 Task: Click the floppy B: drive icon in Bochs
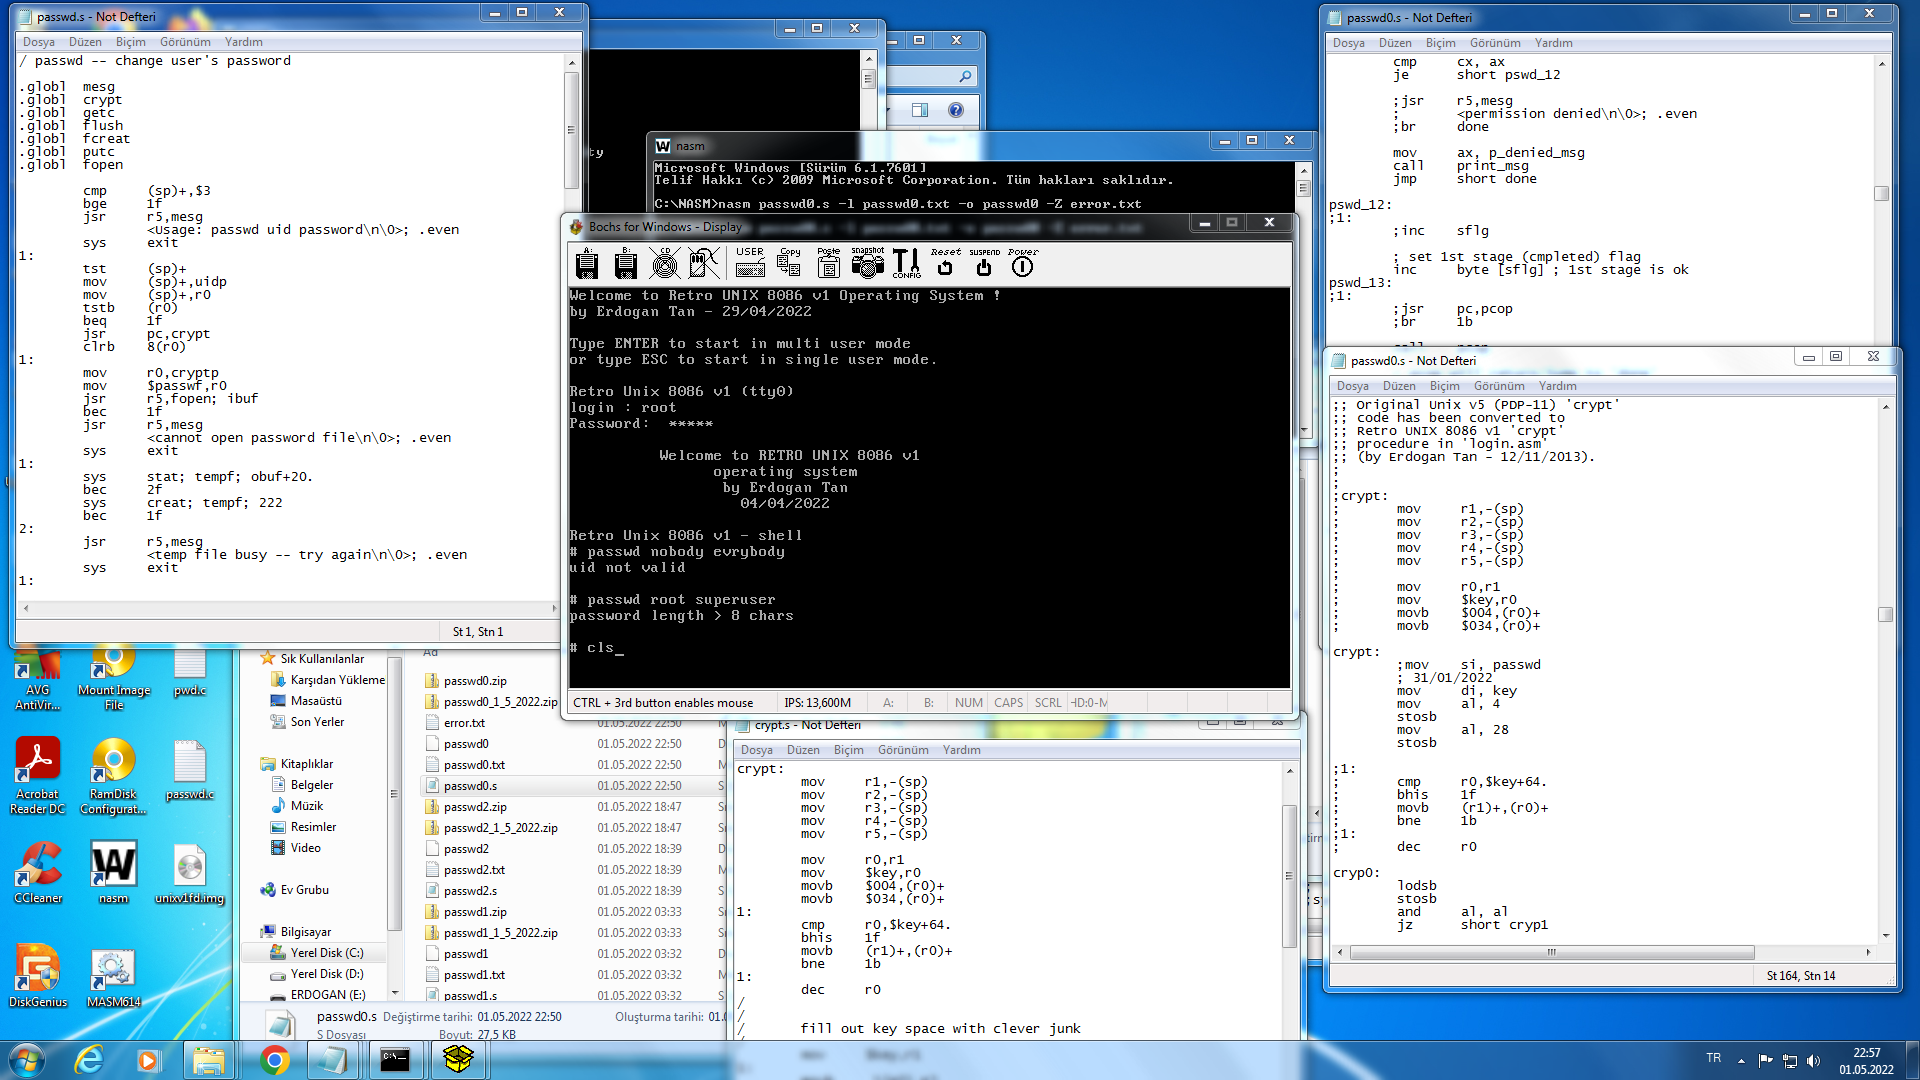tap(626, 265)
